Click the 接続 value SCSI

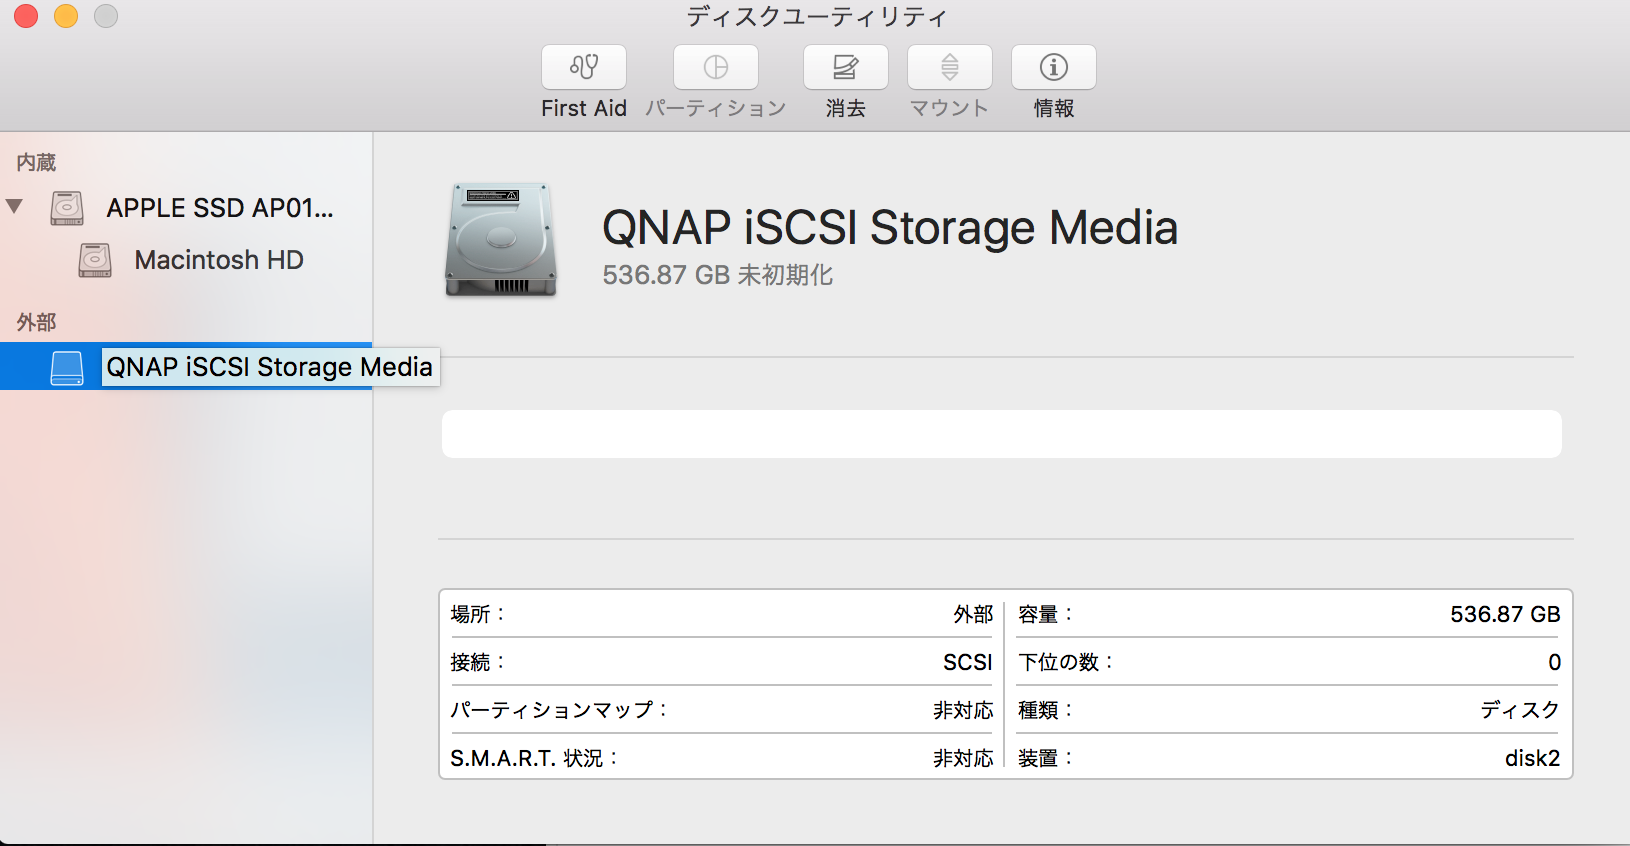coord(968,662)
